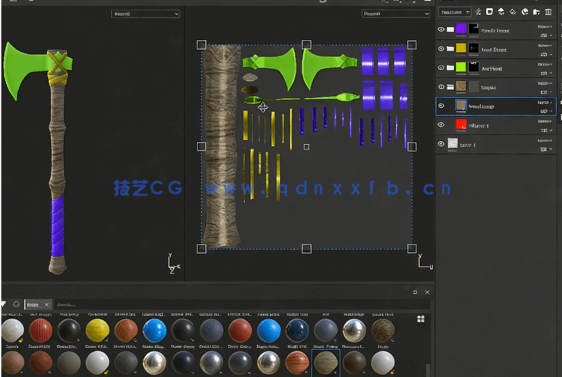Add a fill layer with bucket icon
This screenshot has height=377, width=562.
tap(513, 12)
